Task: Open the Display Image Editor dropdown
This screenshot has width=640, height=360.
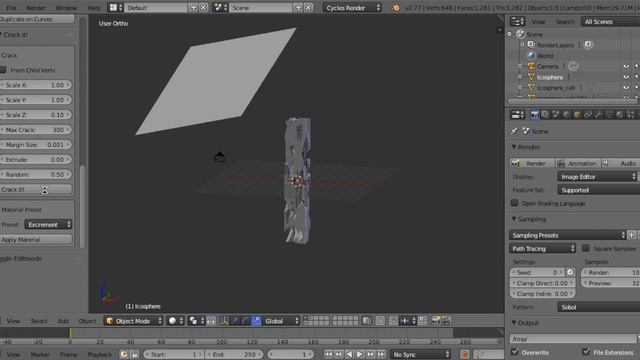Action: pos(598,177)
